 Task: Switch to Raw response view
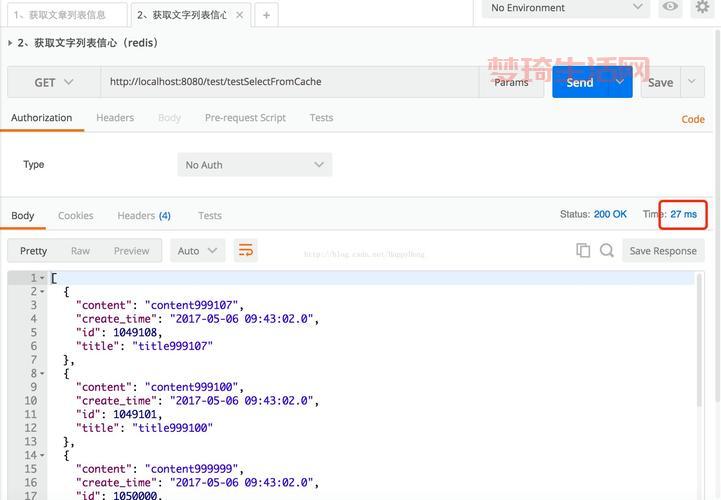click(80, 251)
